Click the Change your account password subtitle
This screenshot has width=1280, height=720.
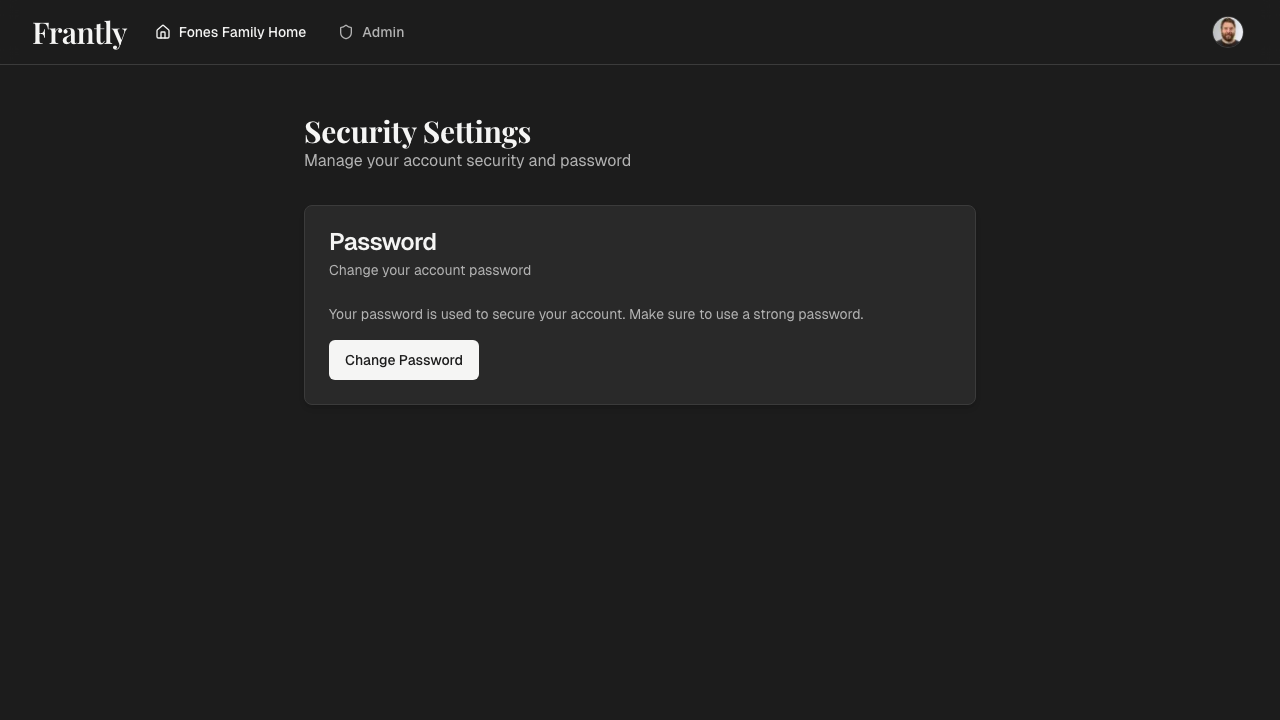[x=430, y=270]
